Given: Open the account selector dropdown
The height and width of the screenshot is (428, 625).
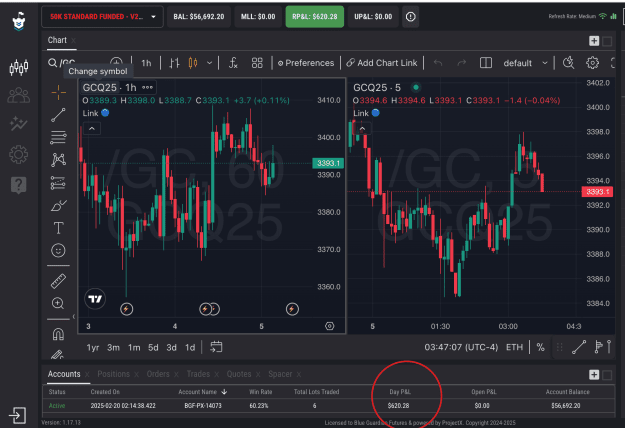Looking at the screenshot, I should [102, 17].
